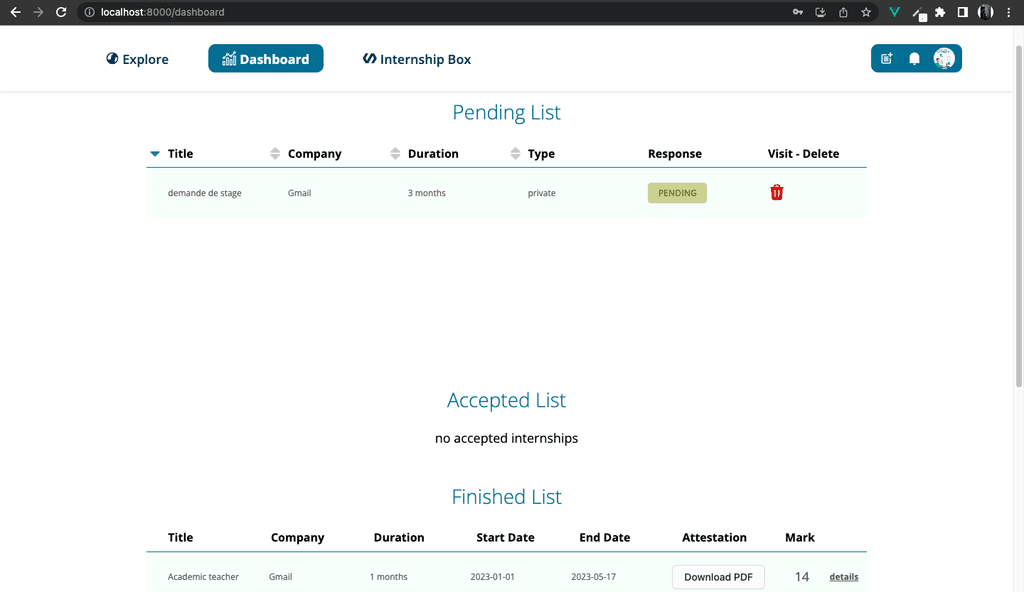Toggle the browser side panel
The image size is (1024, 592).
963,12
